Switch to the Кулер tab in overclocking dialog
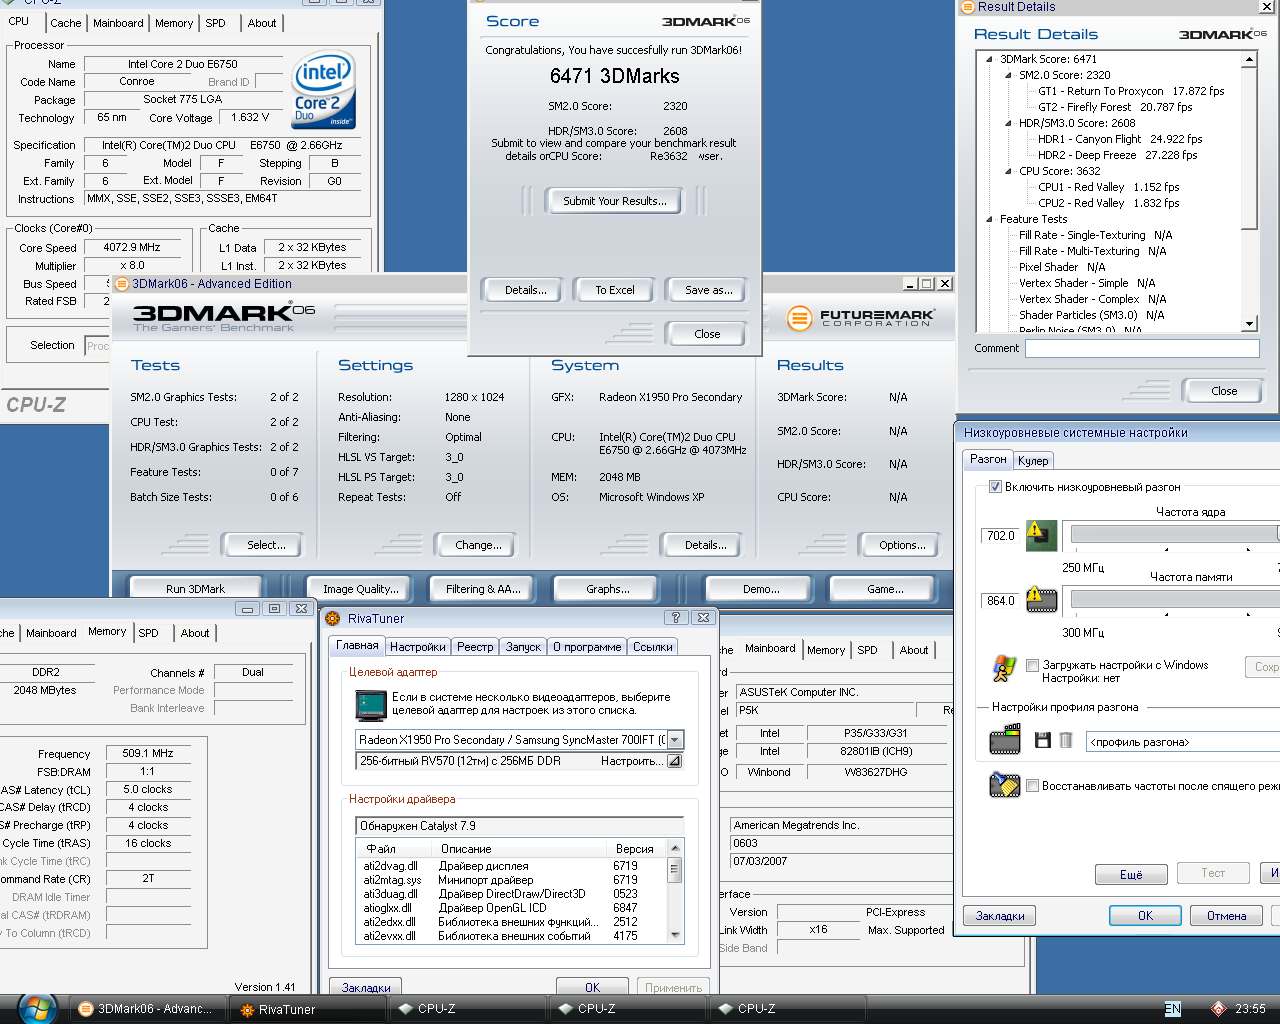This screenshot has height=1024, width=1280. point(1033,461)
